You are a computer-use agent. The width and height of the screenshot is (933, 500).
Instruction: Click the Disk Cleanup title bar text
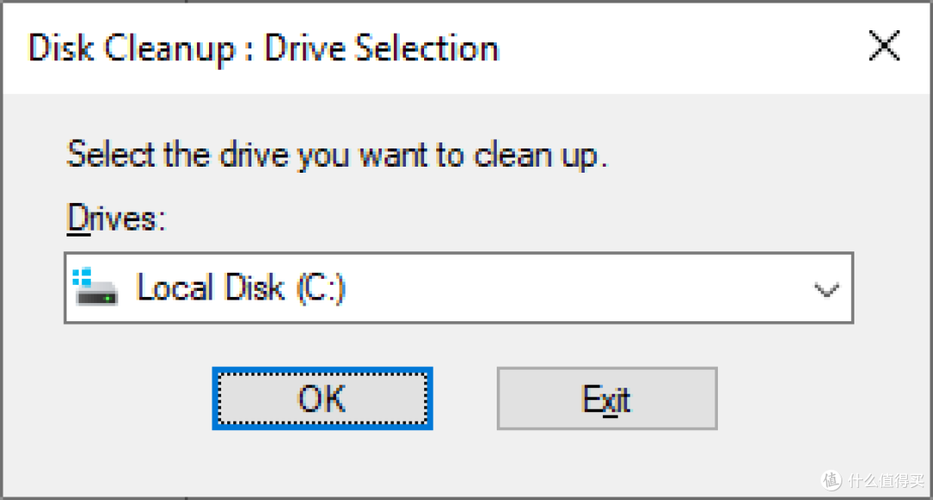tap(263, 48)
